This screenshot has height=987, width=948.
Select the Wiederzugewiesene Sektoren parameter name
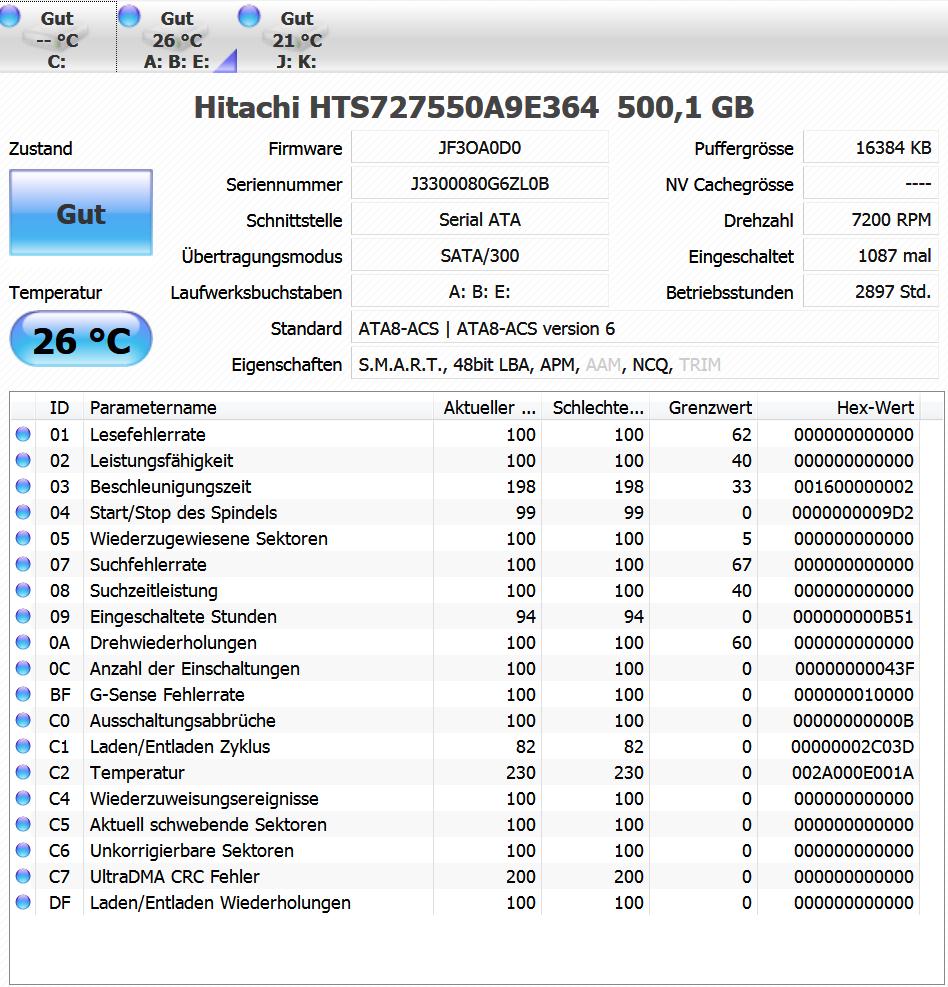pos(208,539)
